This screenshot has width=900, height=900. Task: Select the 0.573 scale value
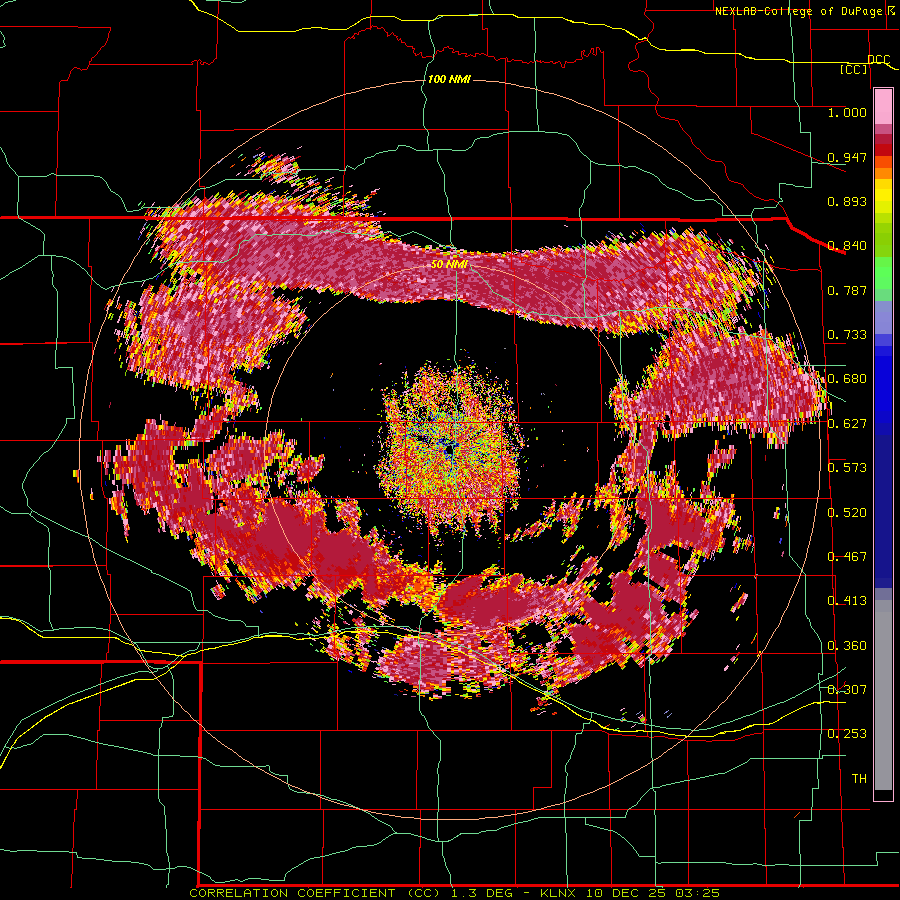point(847,468)
